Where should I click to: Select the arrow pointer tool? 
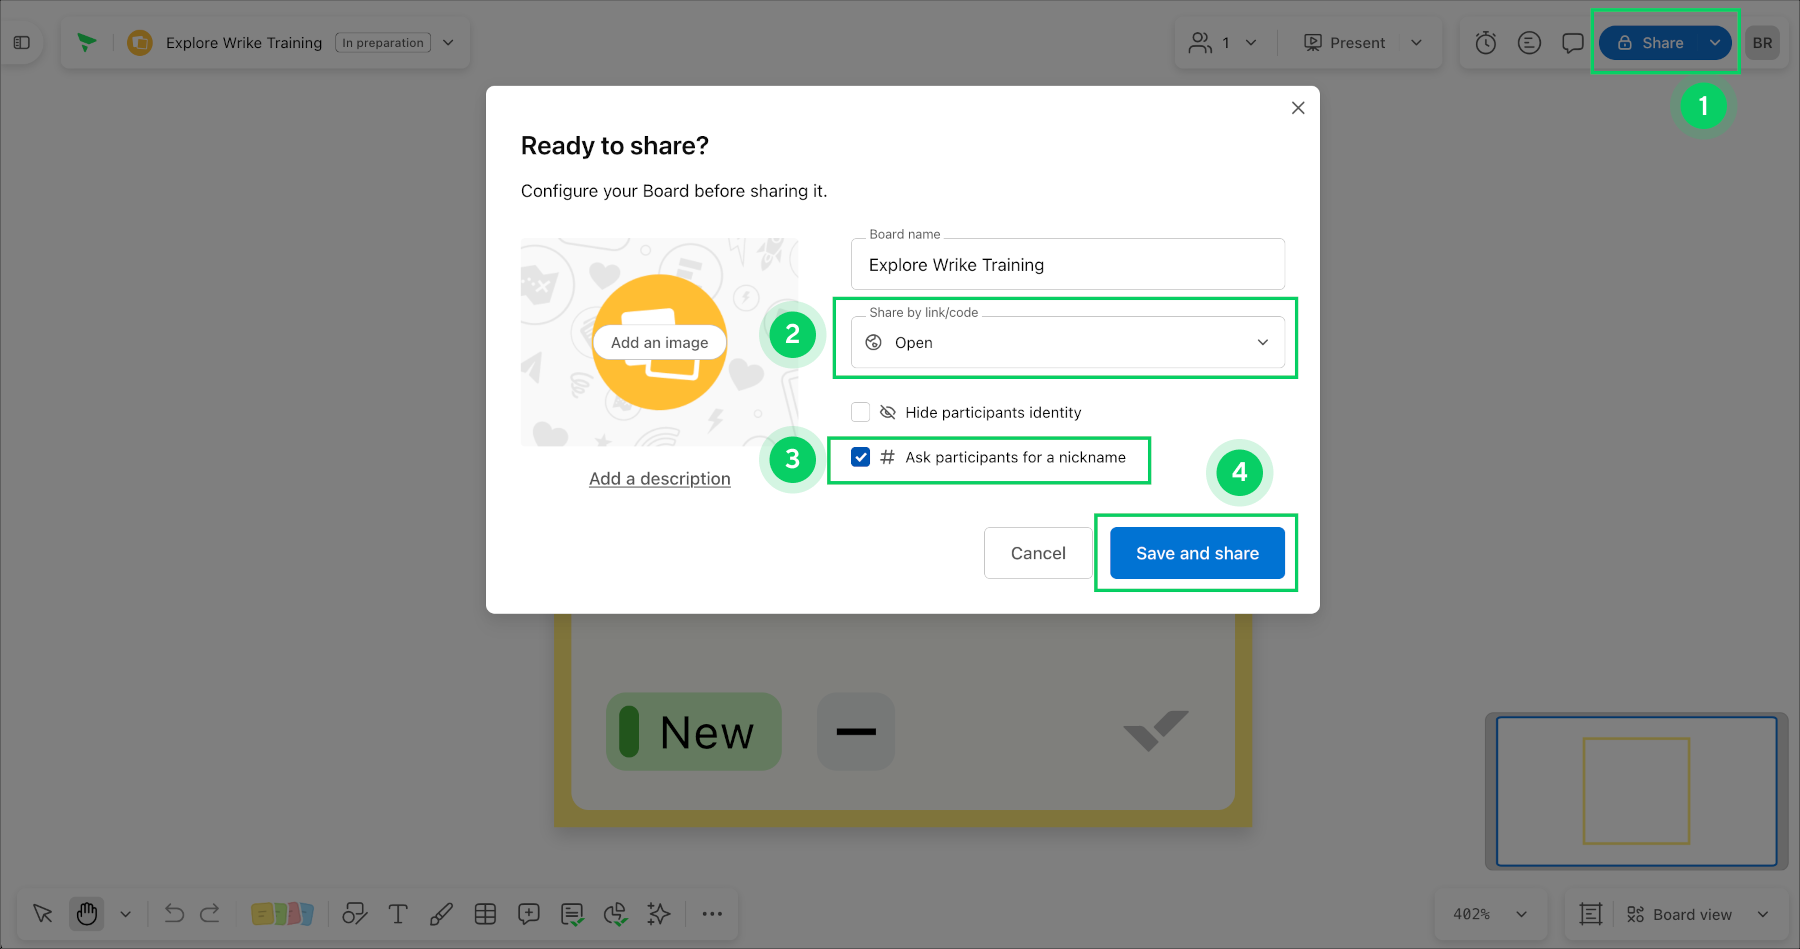pos(43,914)
